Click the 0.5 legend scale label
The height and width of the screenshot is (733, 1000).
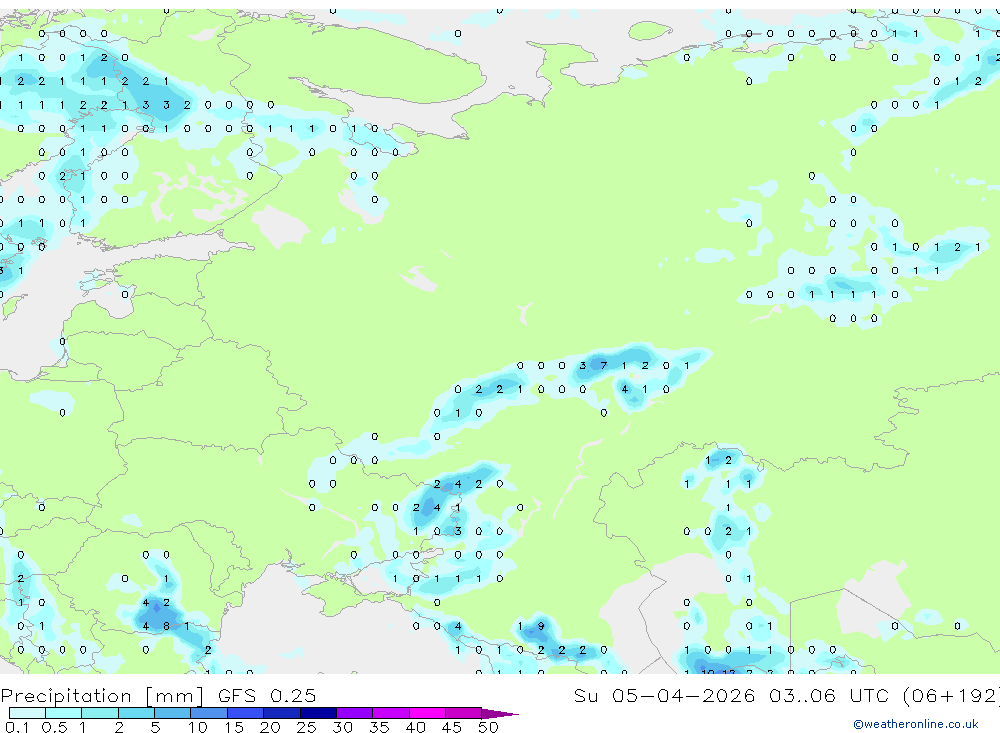tap(54, 727)
